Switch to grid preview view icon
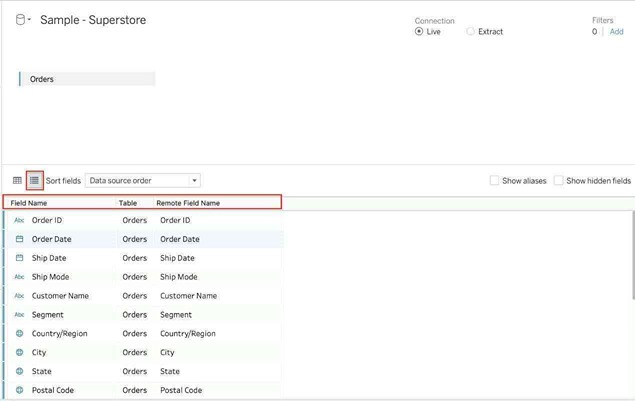This screenshot has height=401, width=635. tap(17, 181)
